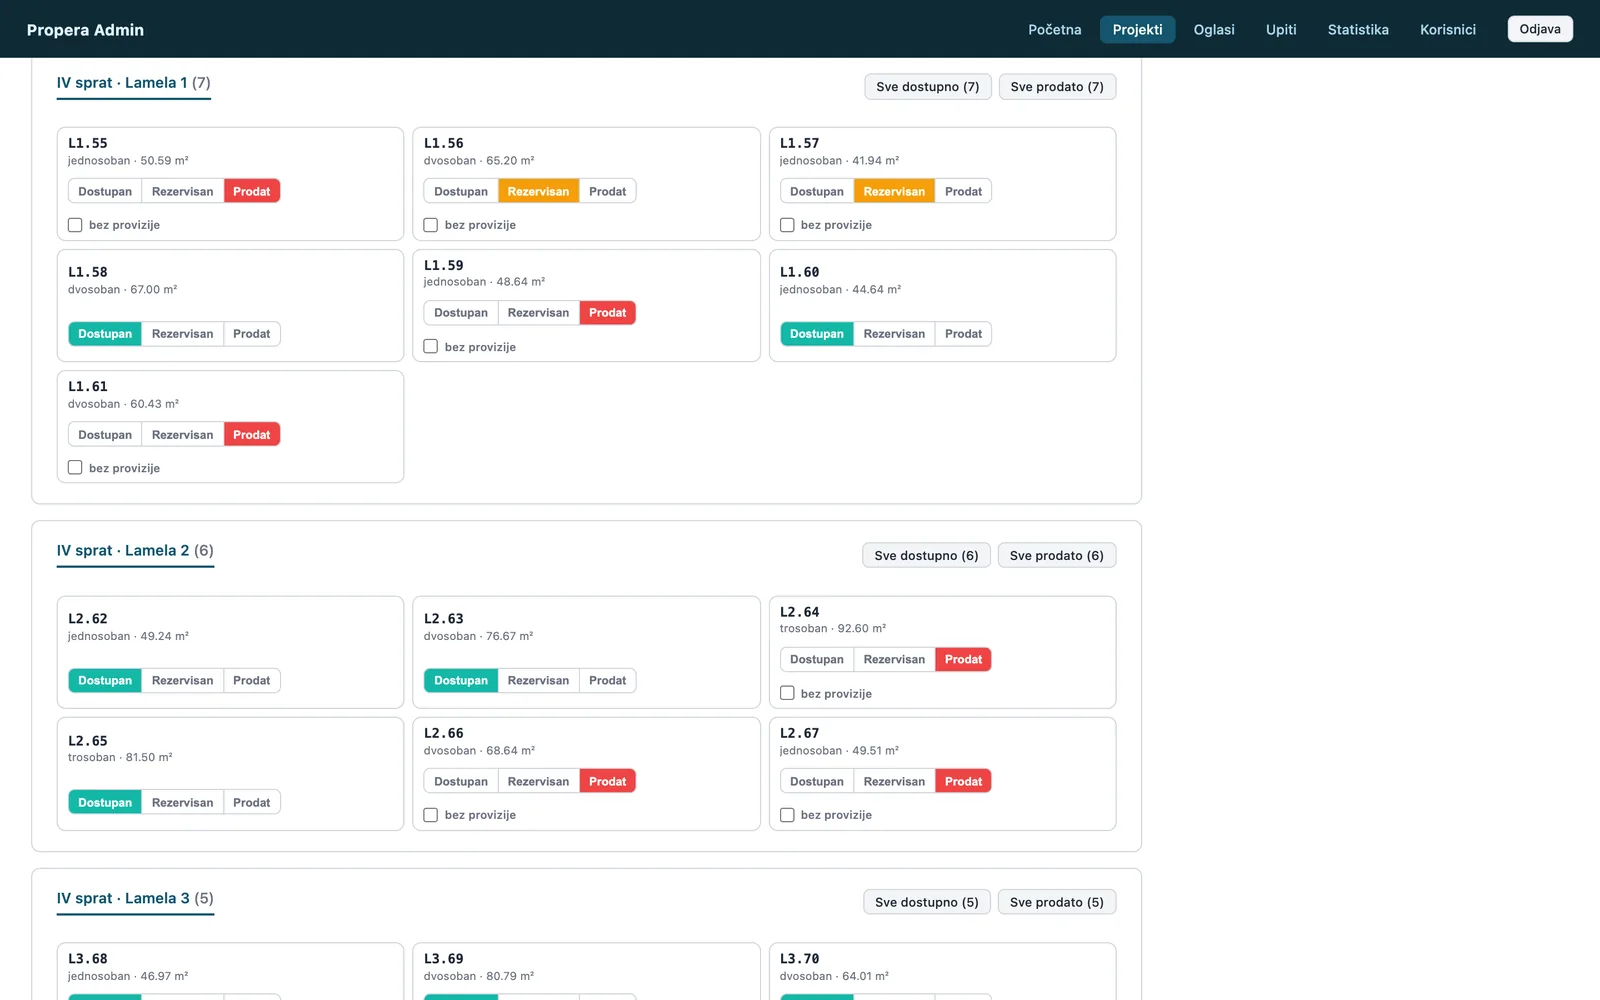1600x1000 pixels.
Task: Mark unit L2.65 as Prodat
Action: click(252, 803)
